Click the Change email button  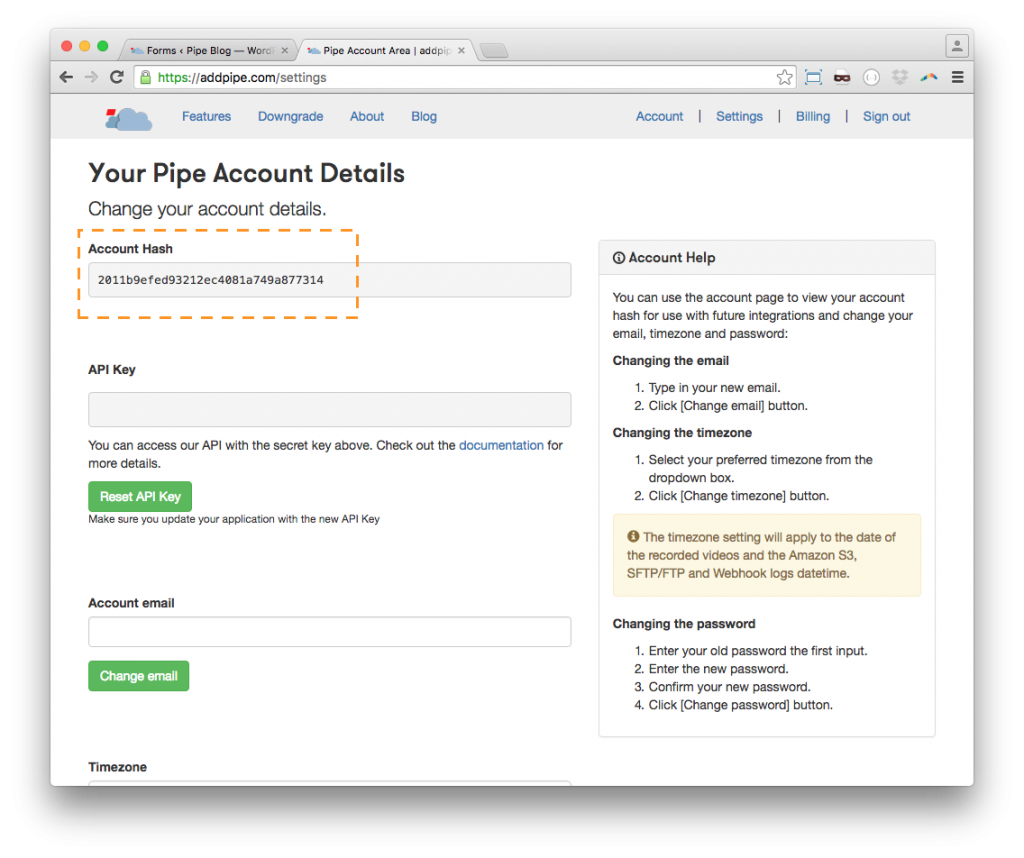138,676
